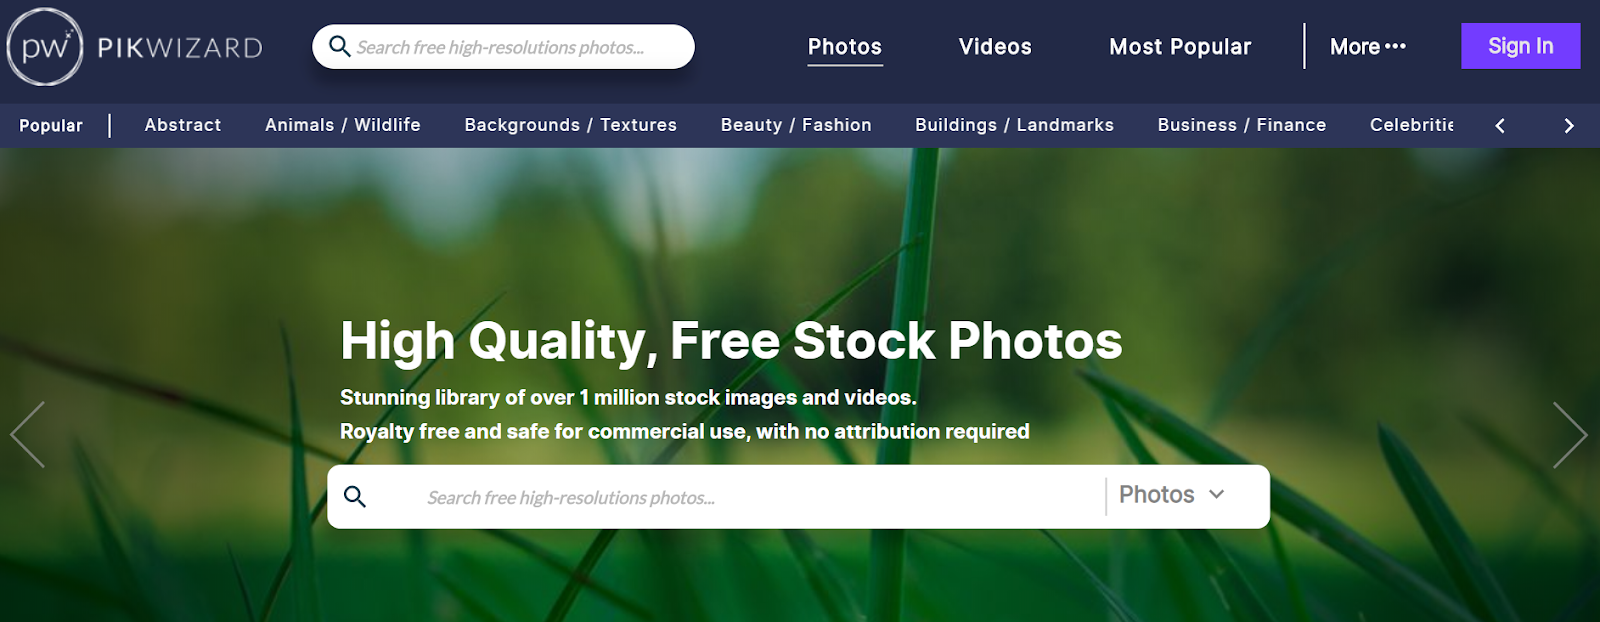Switch to the Videos tab
Screen dimensions: 1600x622
tap(995, 47)
